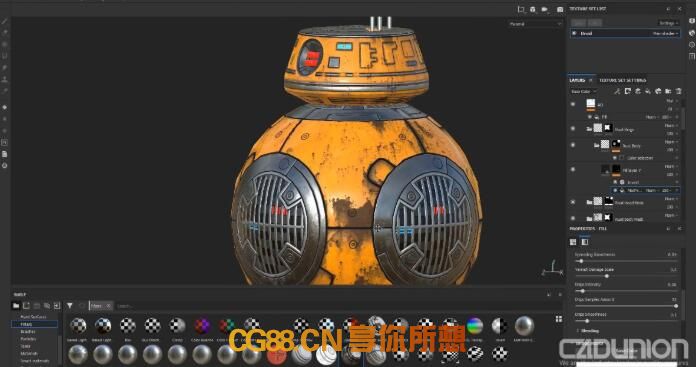
Task: Click the Edge Intensity slider
Action: (x=626, y=291)
